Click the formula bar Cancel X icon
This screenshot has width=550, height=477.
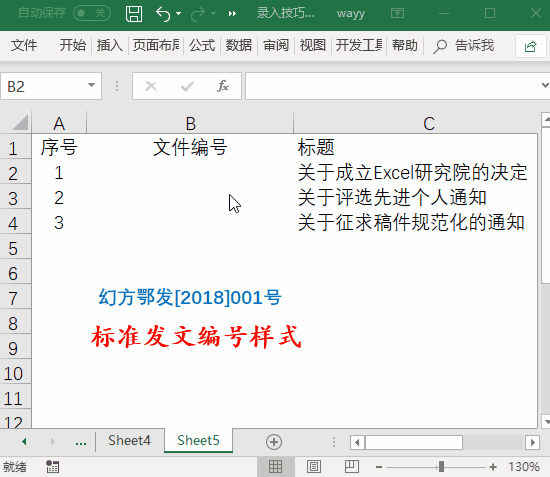point(151,86)
